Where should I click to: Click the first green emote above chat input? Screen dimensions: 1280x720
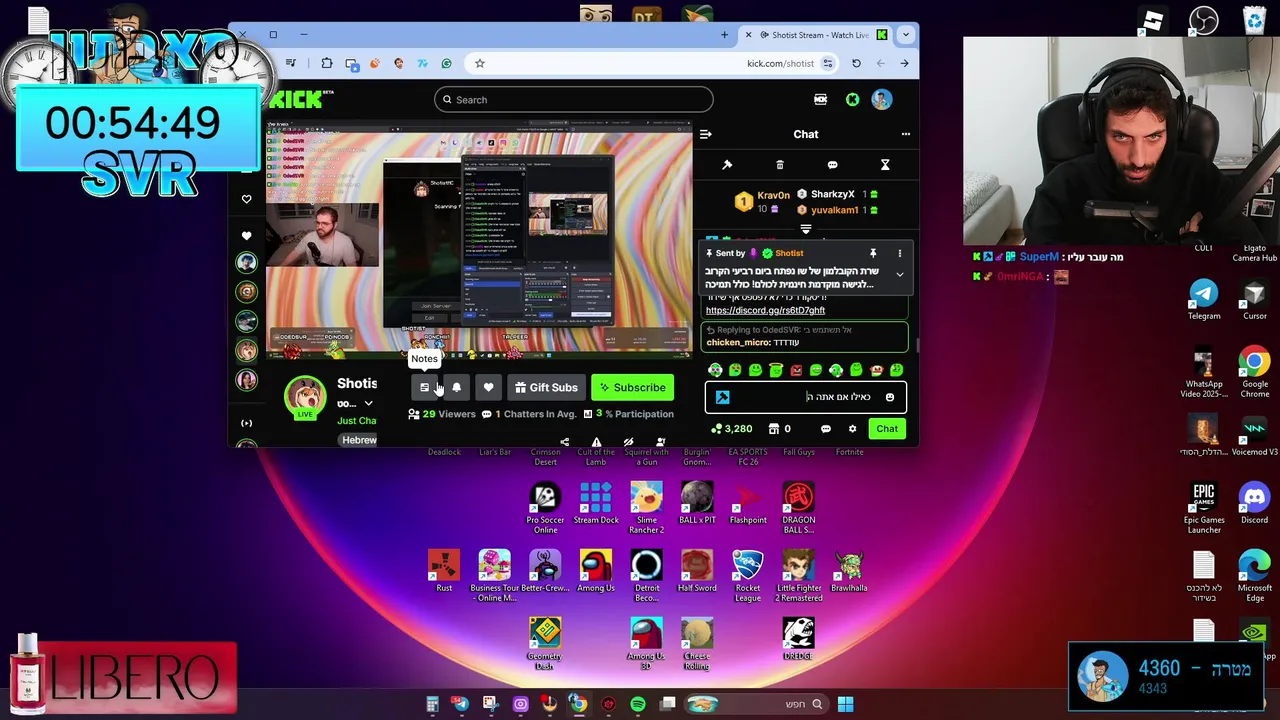715,371
